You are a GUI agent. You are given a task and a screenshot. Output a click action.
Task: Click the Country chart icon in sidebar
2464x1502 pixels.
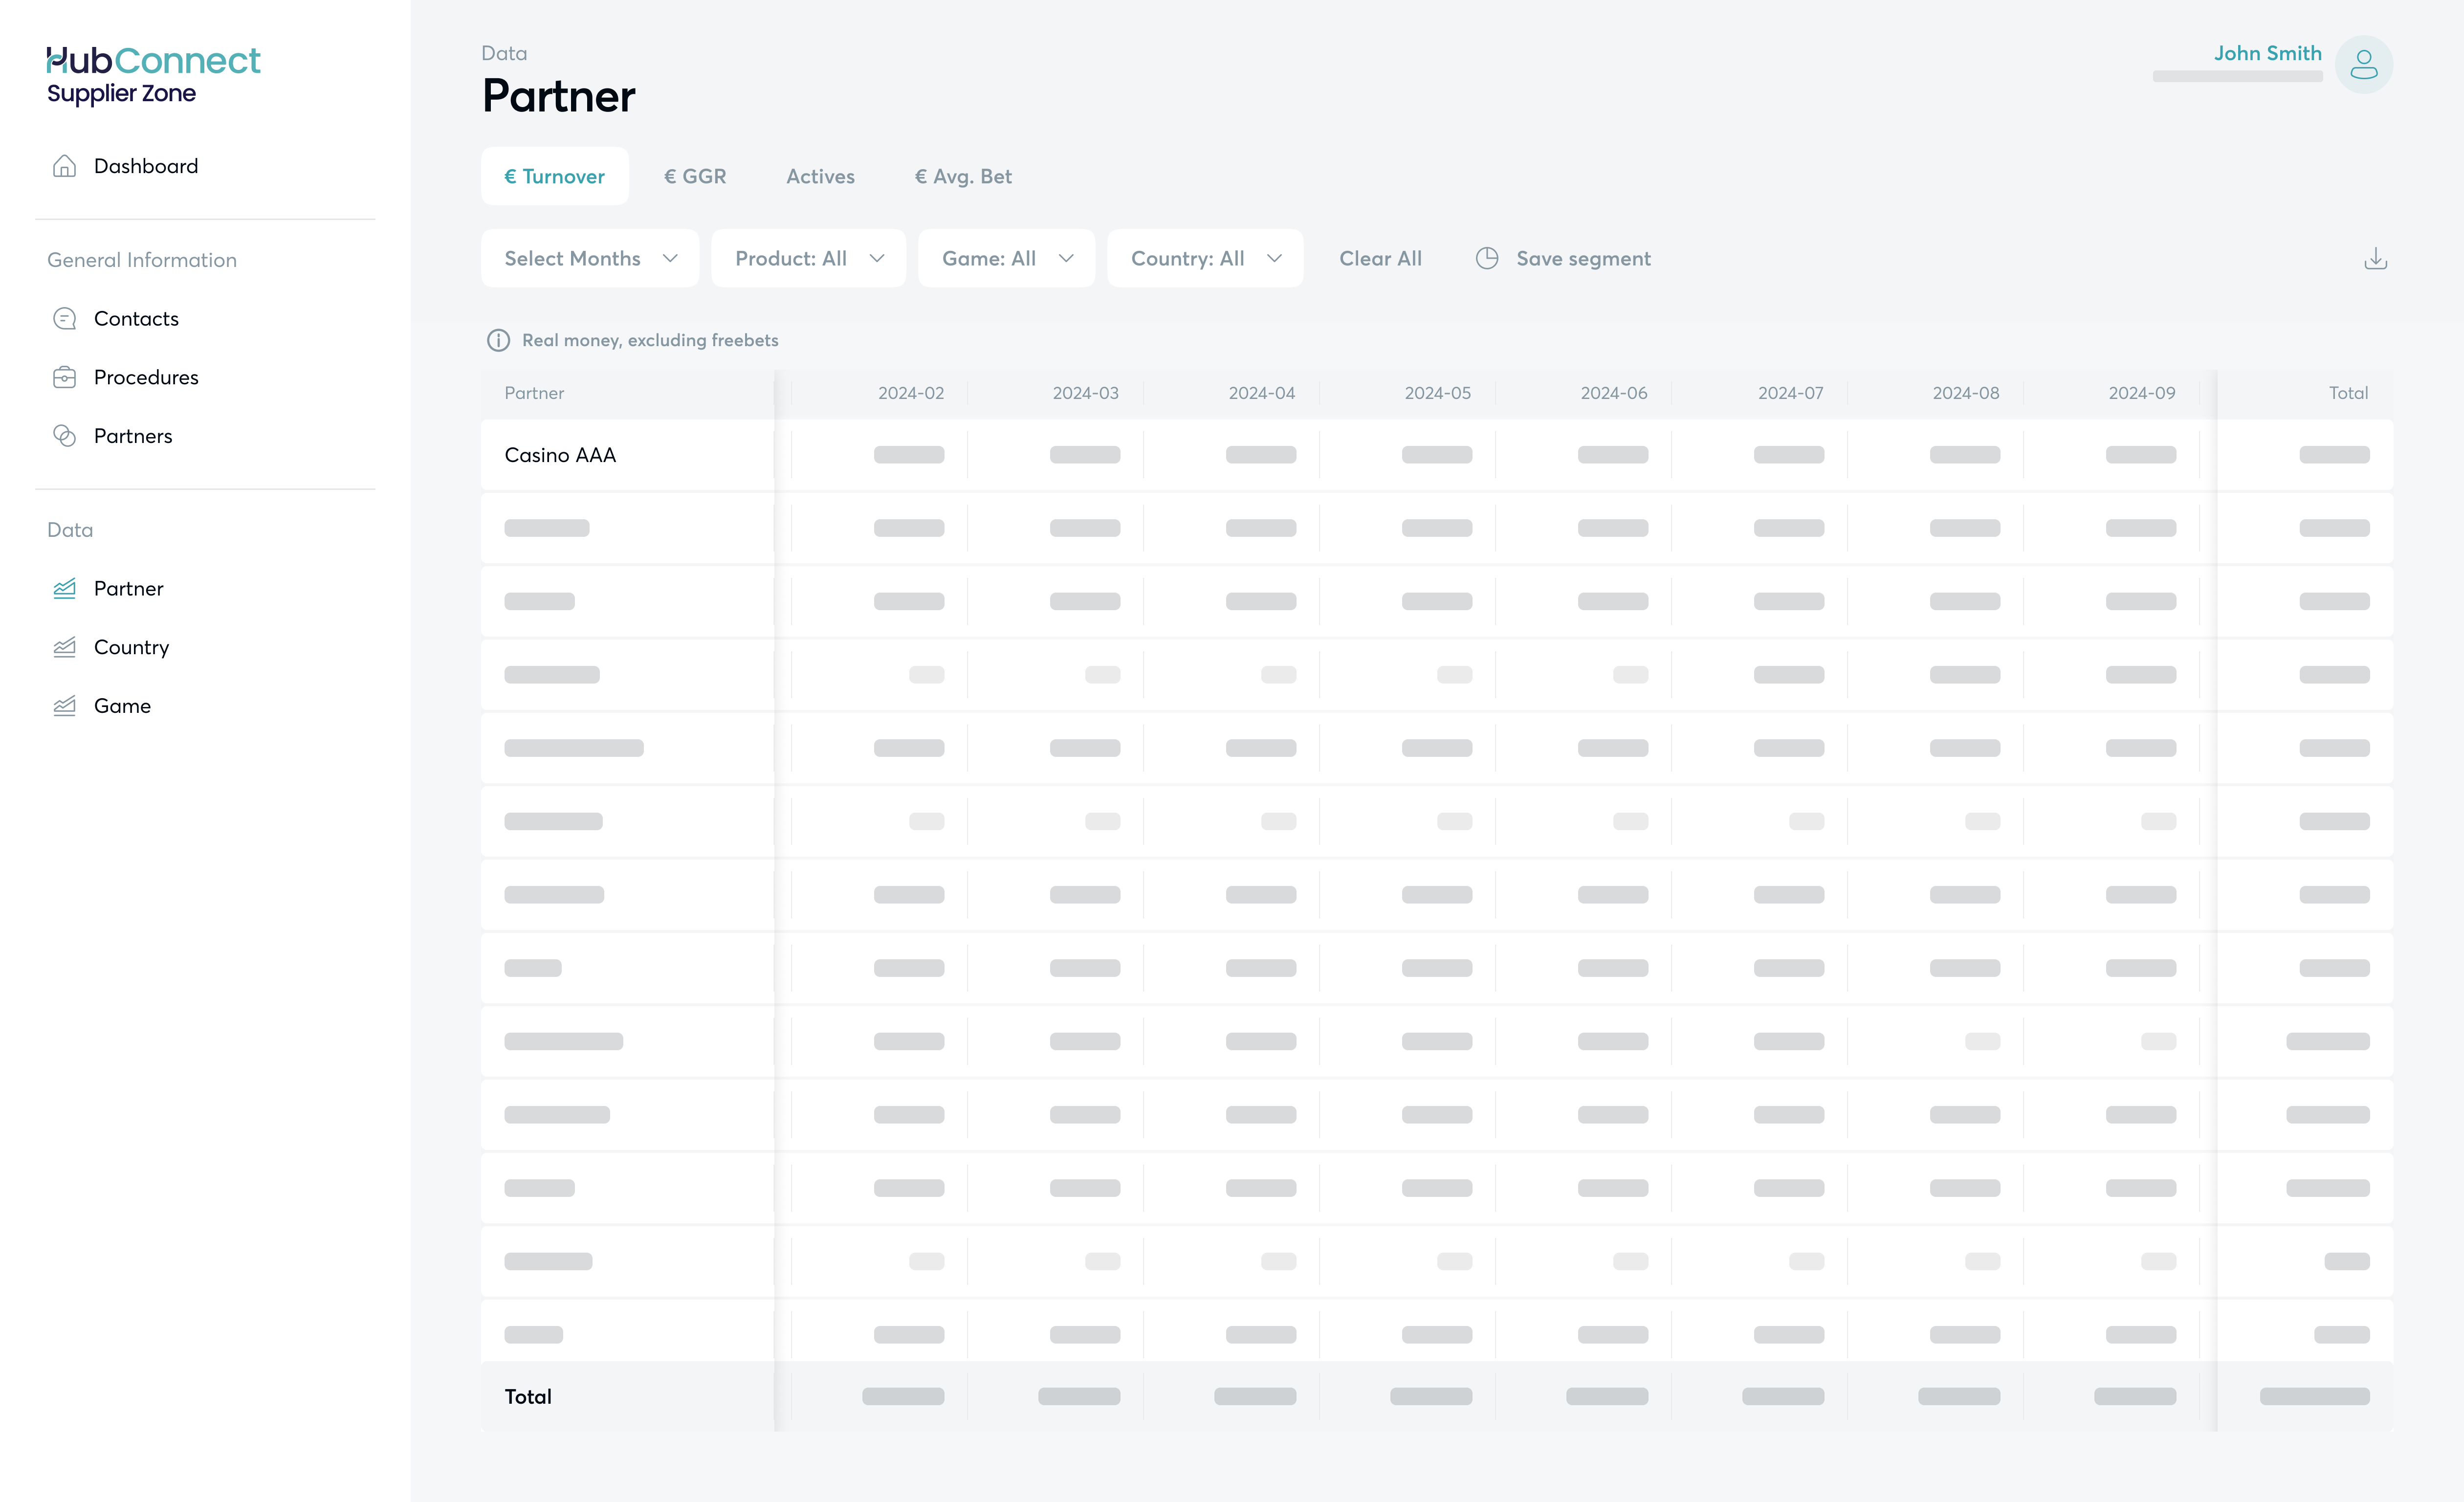64,647
